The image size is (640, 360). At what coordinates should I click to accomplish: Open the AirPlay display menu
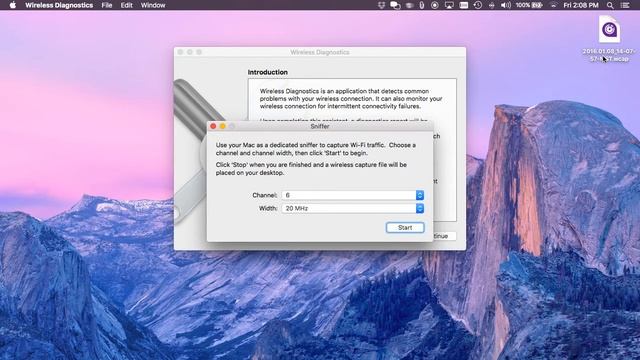click(449, 5)
